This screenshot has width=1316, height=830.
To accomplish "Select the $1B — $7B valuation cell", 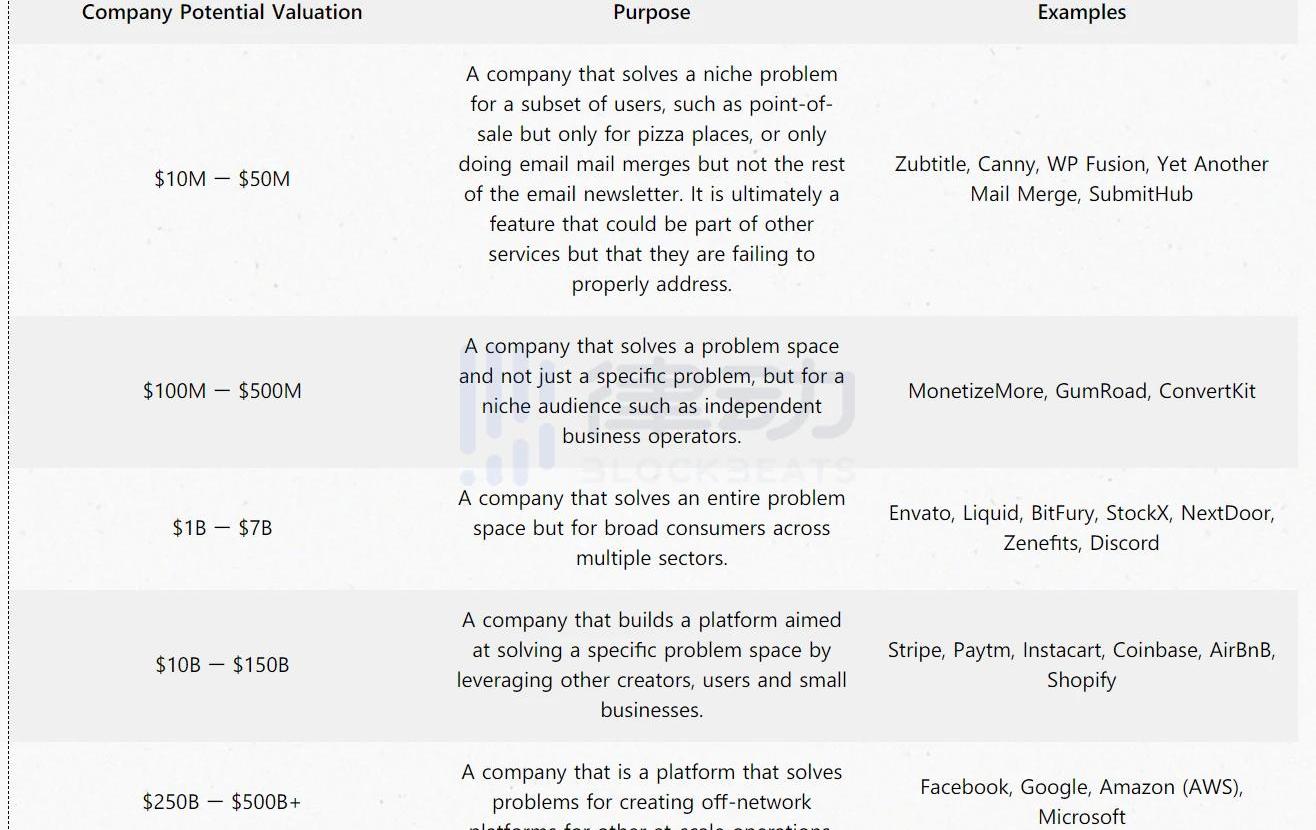I will point(222,528).
